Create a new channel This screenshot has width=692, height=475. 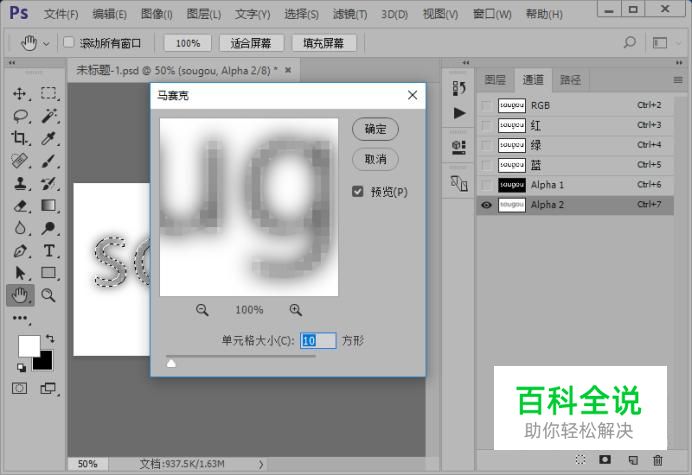pos(633,460)
